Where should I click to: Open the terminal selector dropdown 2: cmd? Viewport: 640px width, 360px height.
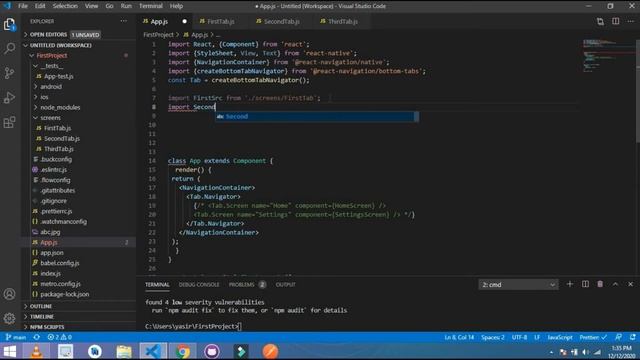(x=518, y=284)
